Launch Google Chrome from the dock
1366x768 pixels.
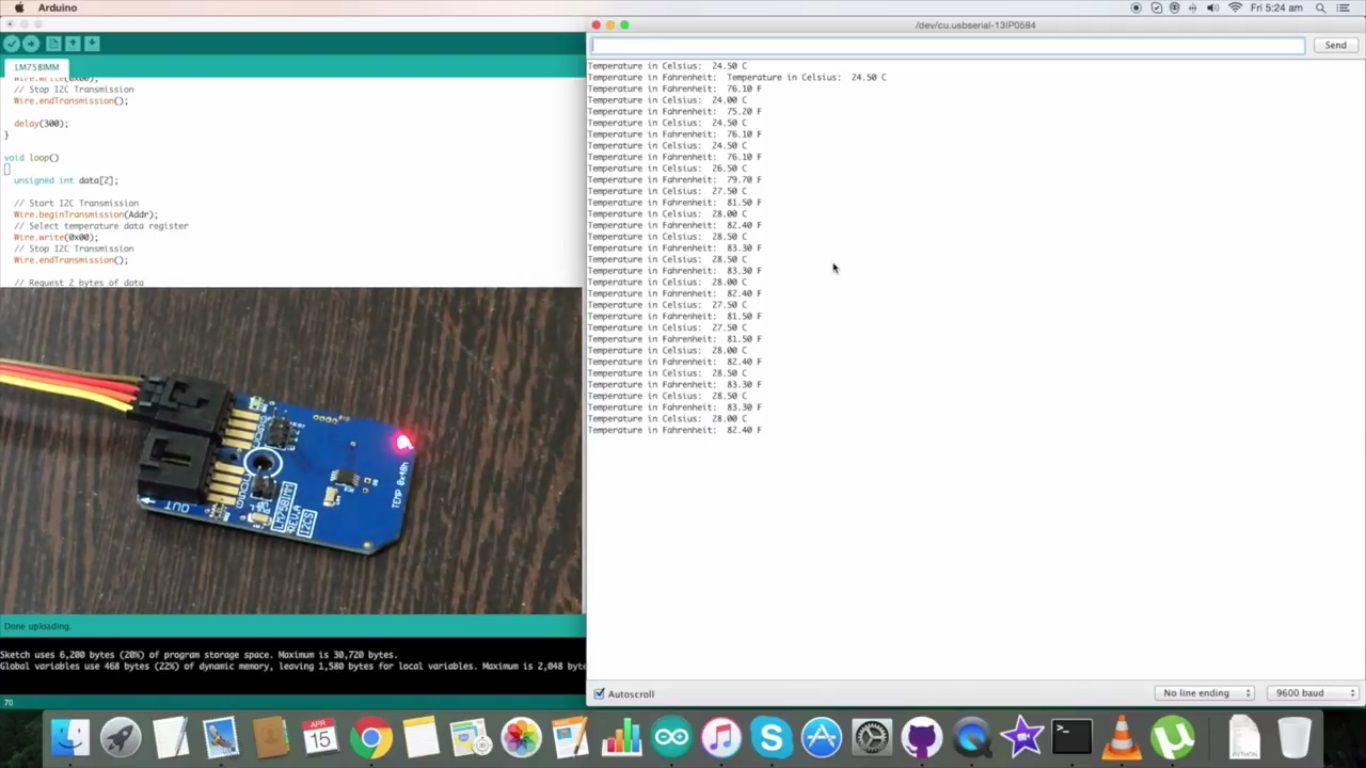coord(371,738)
